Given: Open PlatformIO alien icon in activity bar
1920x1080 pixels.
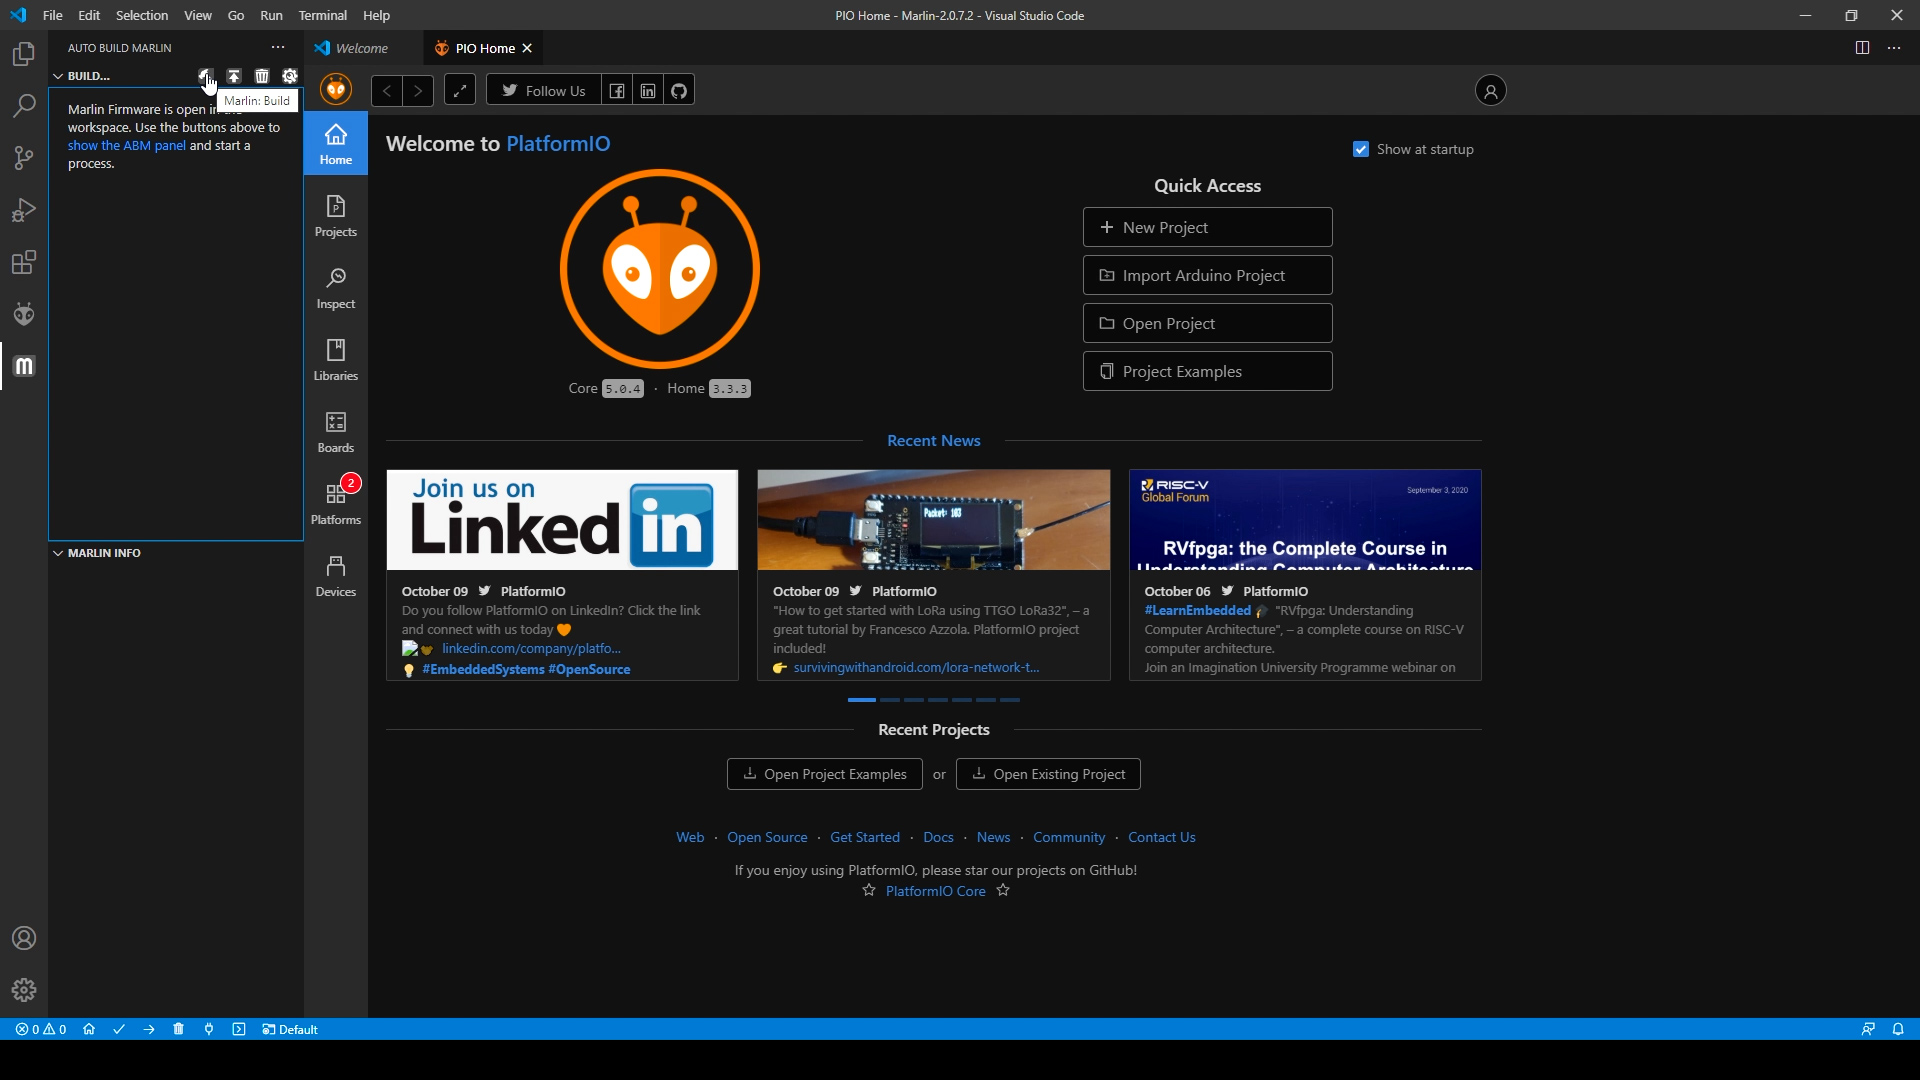Looking at the screenshot, I should [x=24, y=314].
